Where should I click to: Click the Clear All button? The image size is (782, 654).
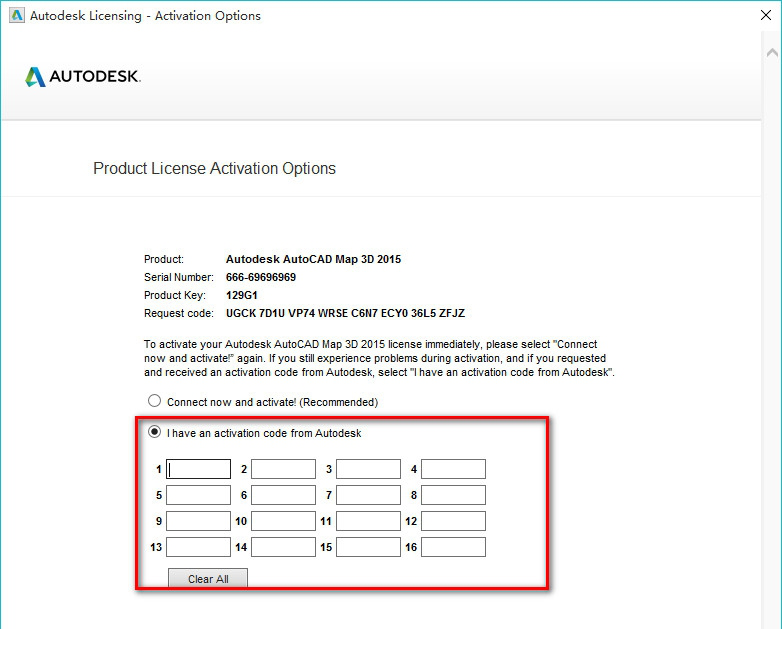point(208,579)
